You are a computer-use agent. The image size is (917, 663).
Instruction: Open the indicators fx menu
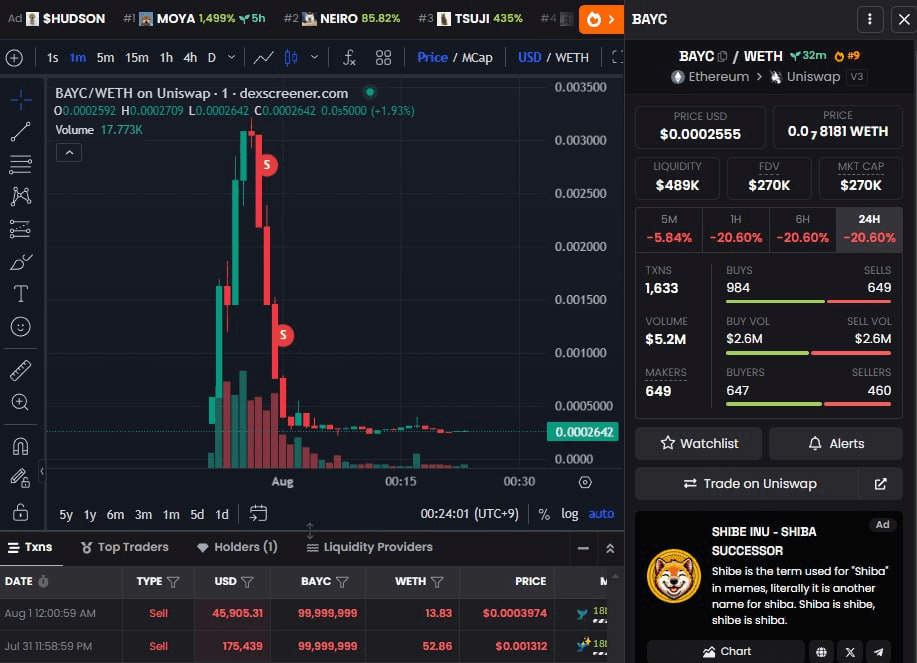coord(349,57)
